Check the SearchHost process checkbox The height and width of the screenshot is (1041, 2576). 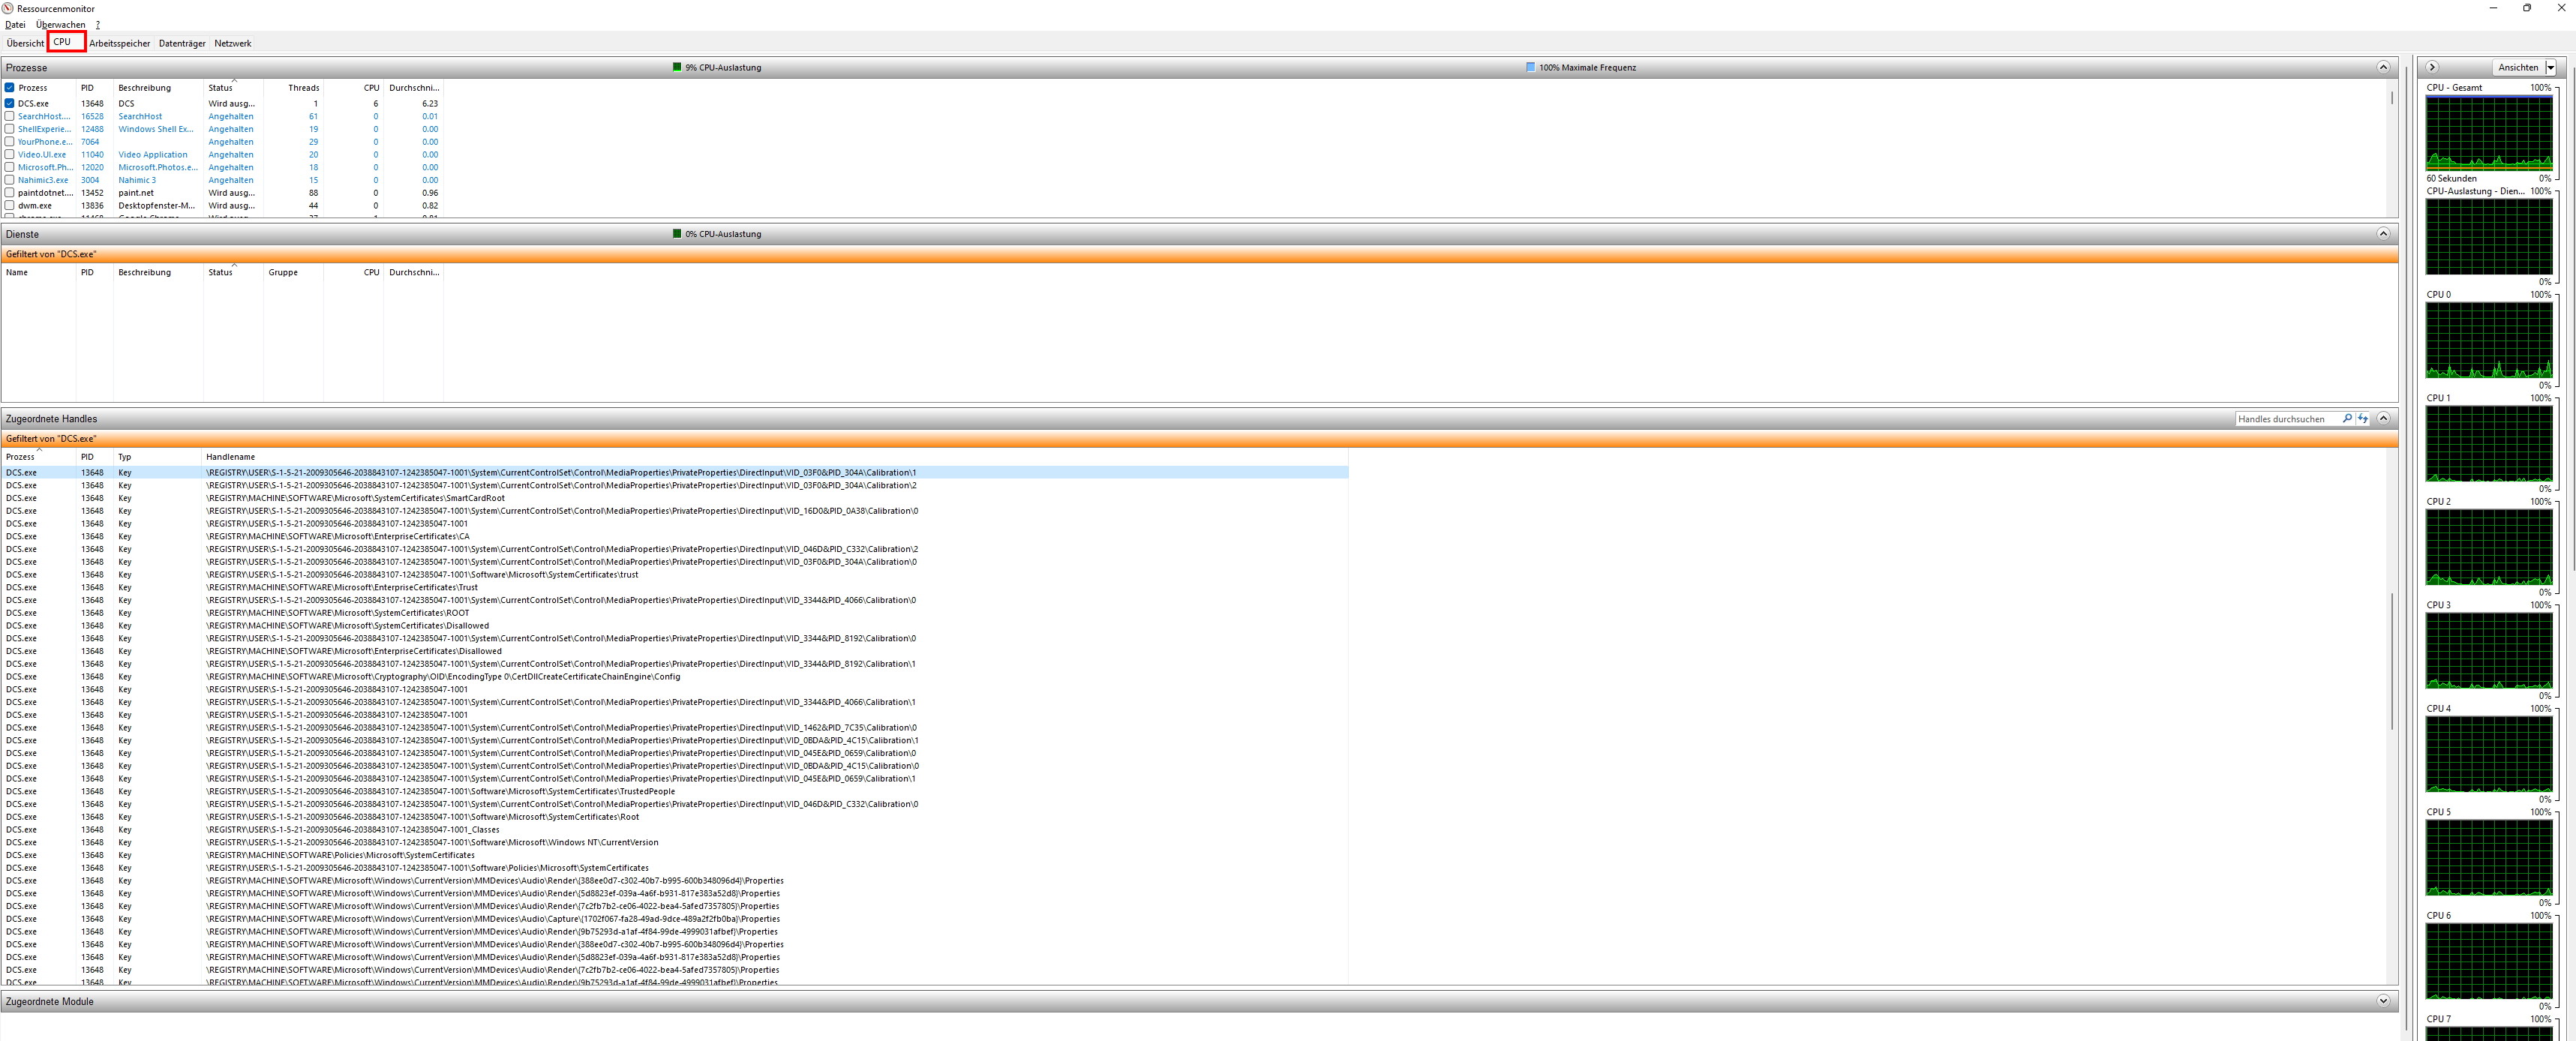click(10, 116)
